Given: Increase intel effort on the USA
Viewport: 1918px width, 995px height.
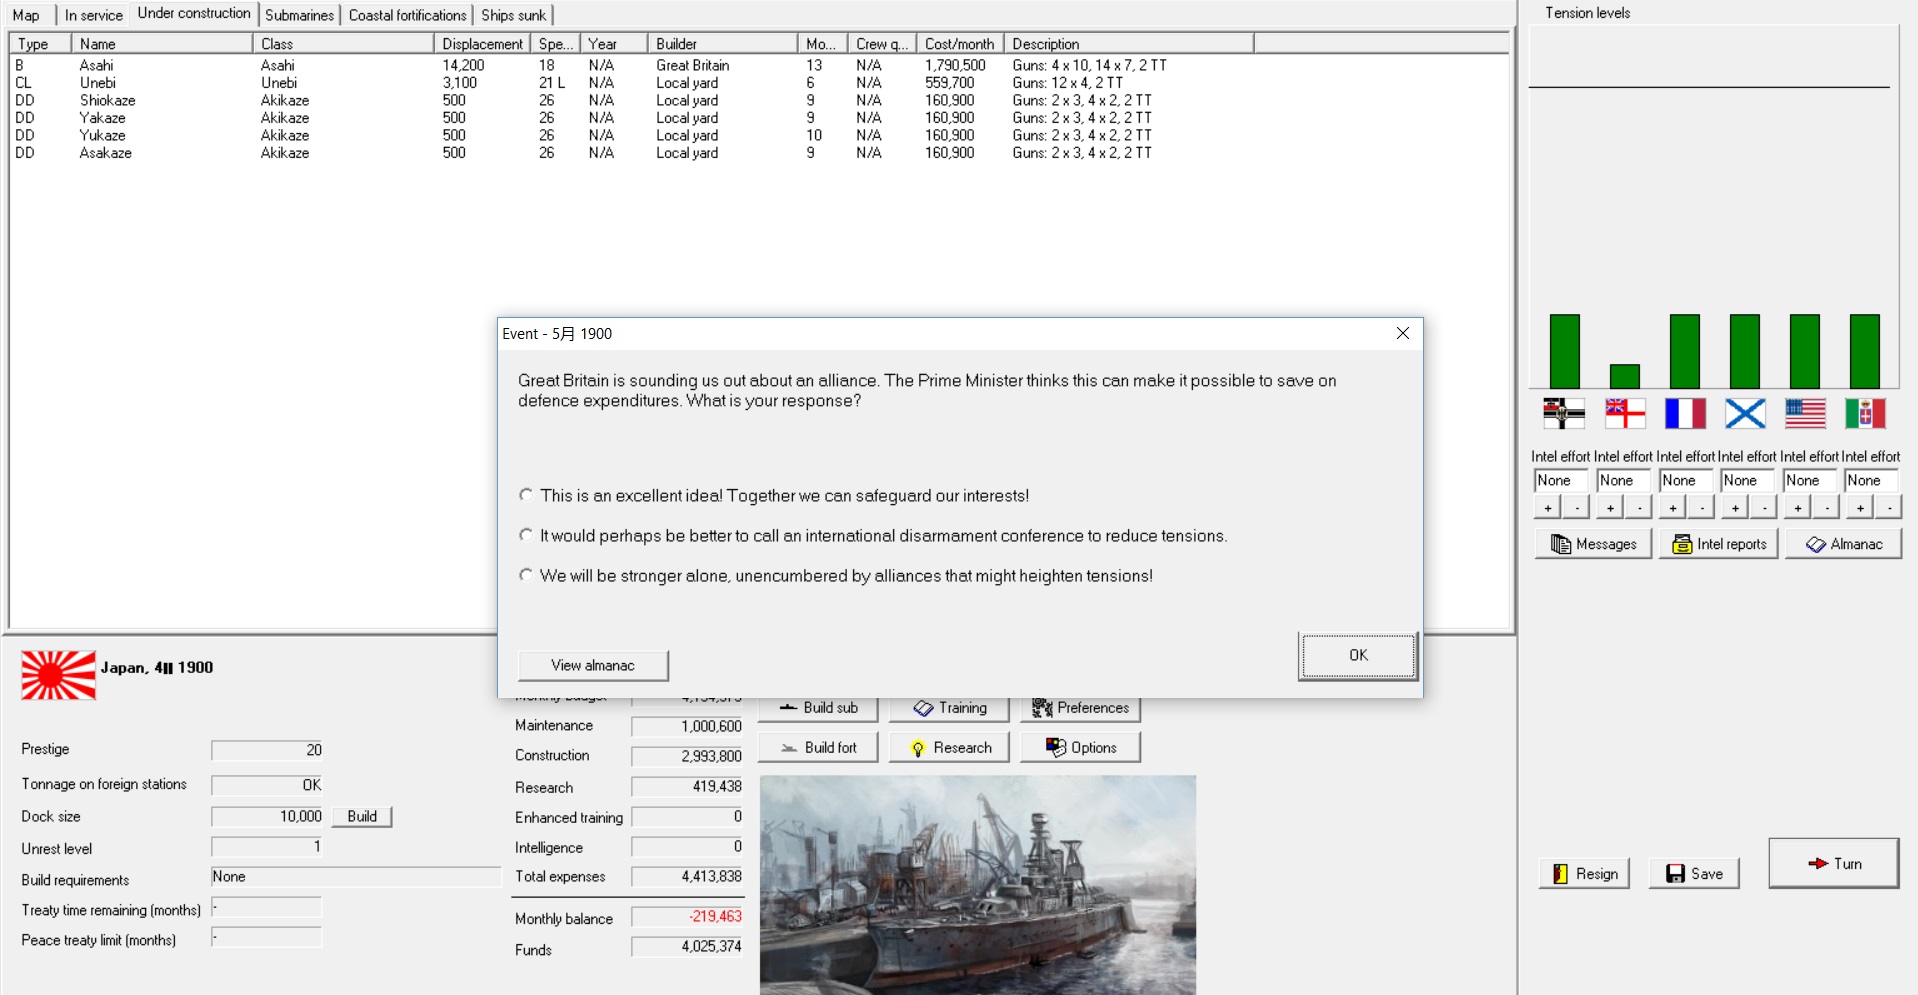Looking at the screenshot, I should 1798,508.
